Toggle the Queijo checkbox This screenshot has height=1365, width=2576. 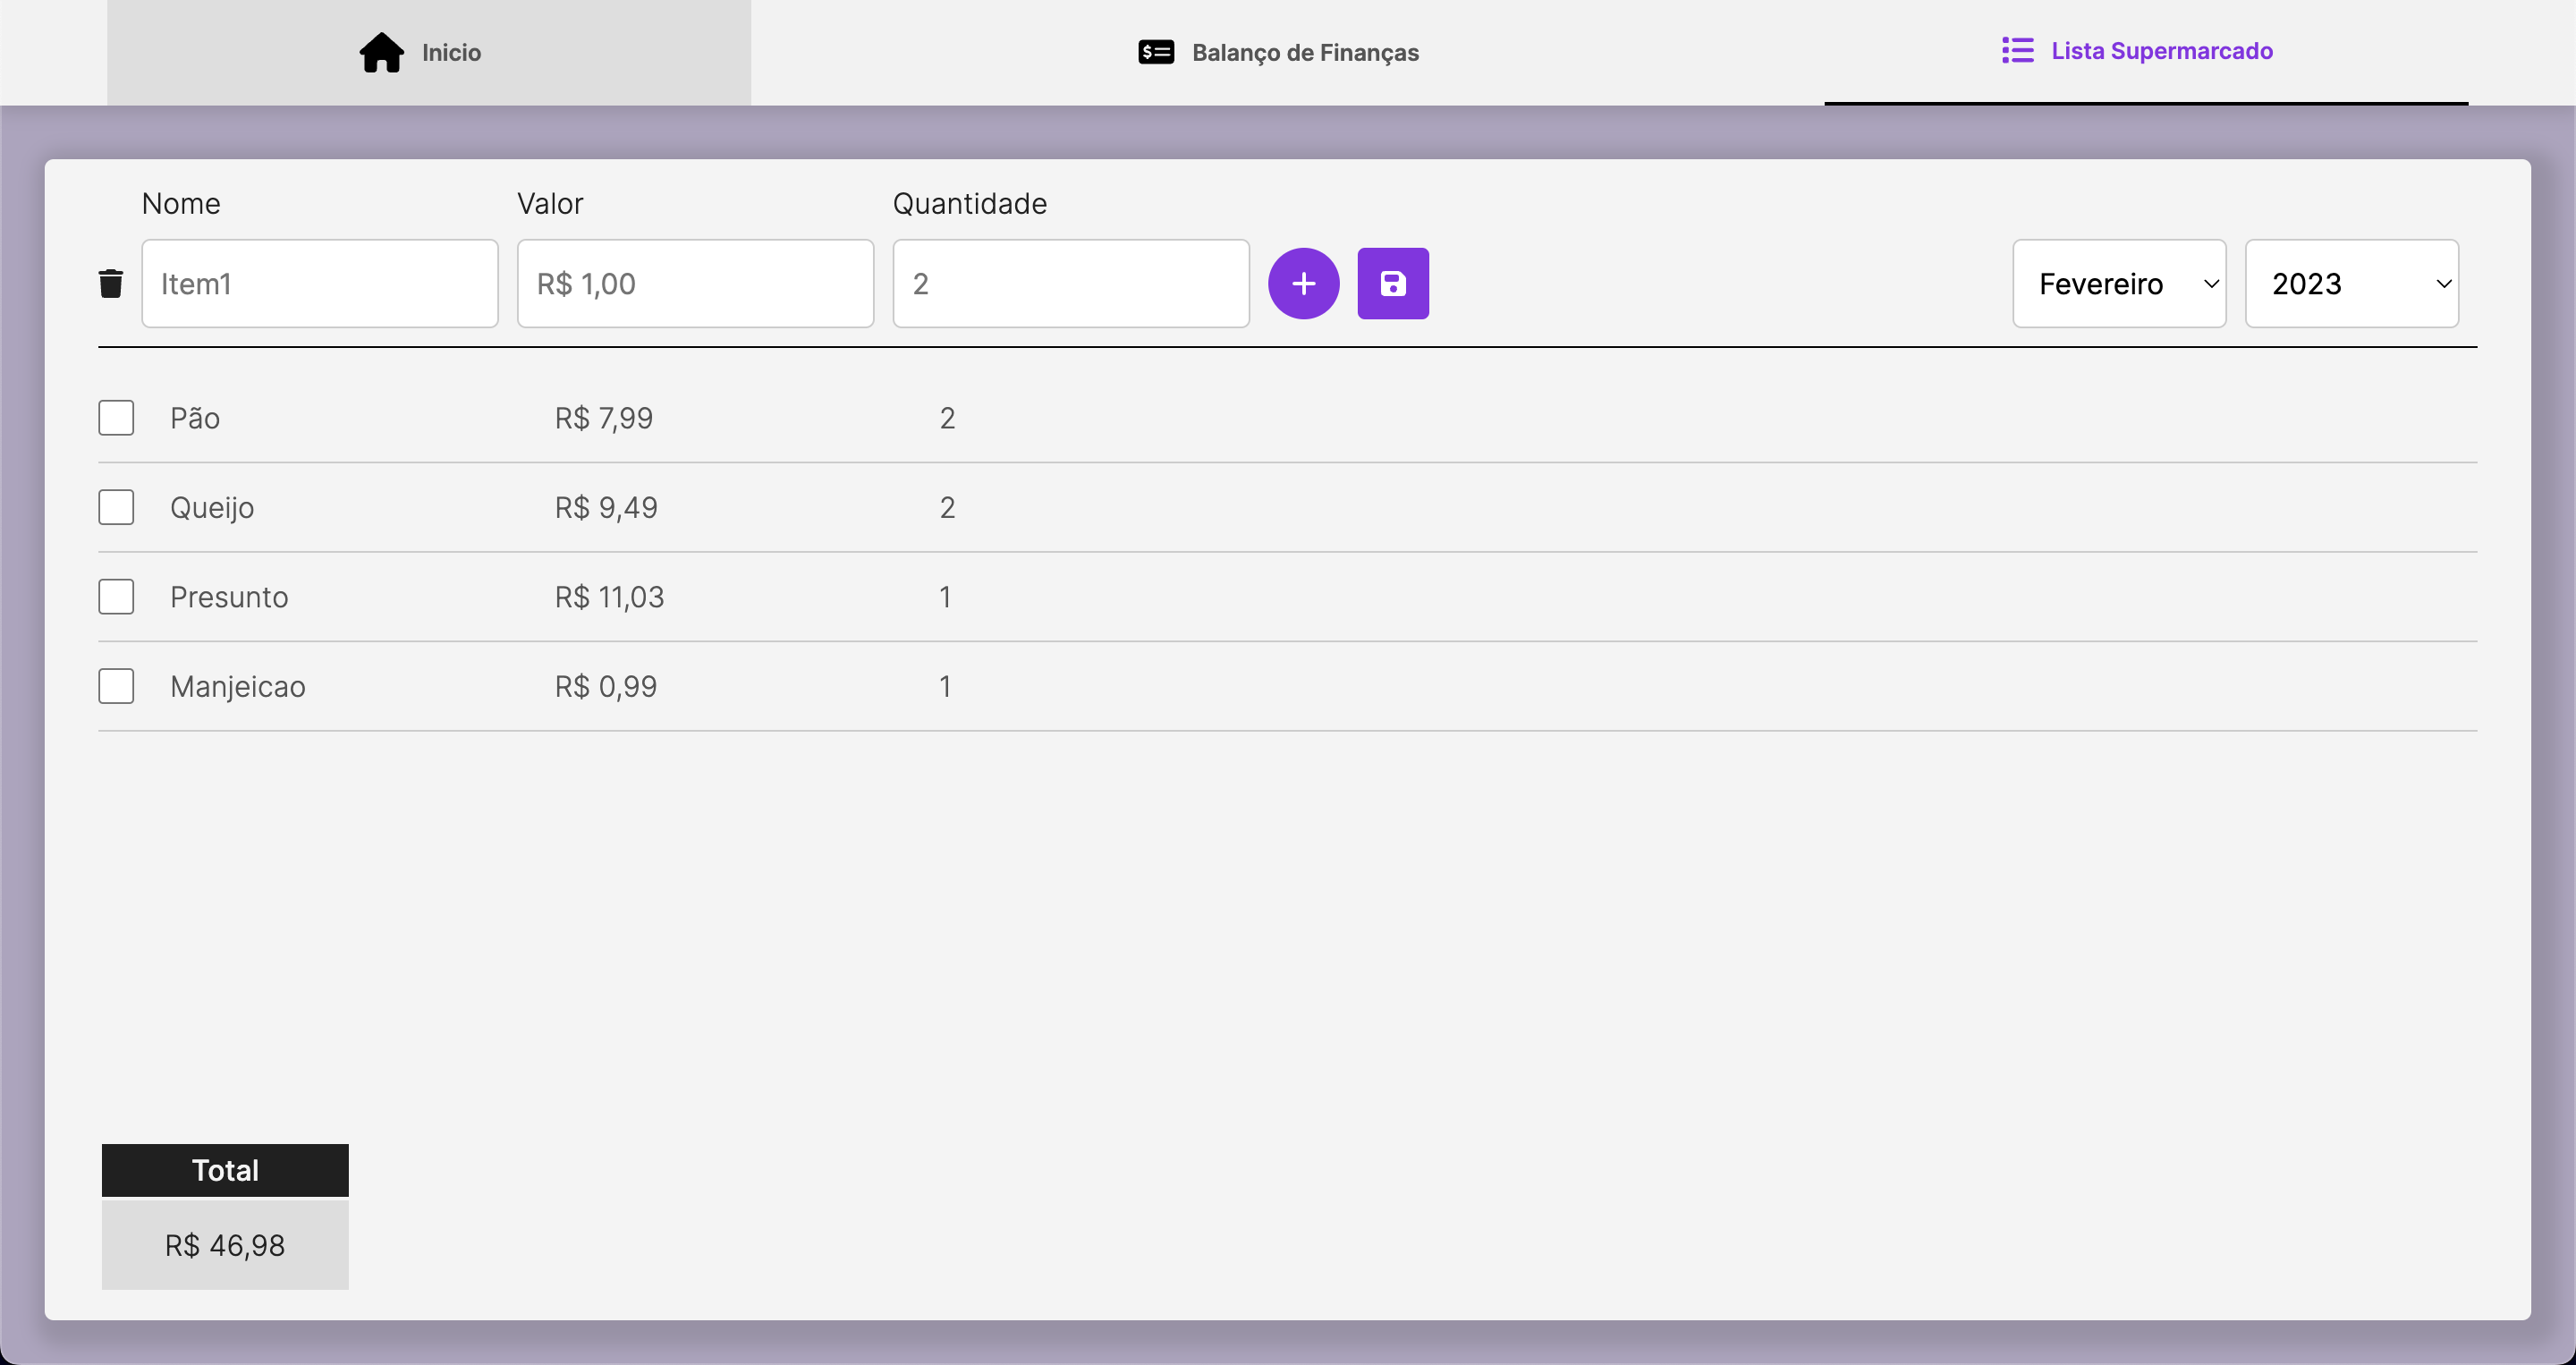tap(116, 508)
